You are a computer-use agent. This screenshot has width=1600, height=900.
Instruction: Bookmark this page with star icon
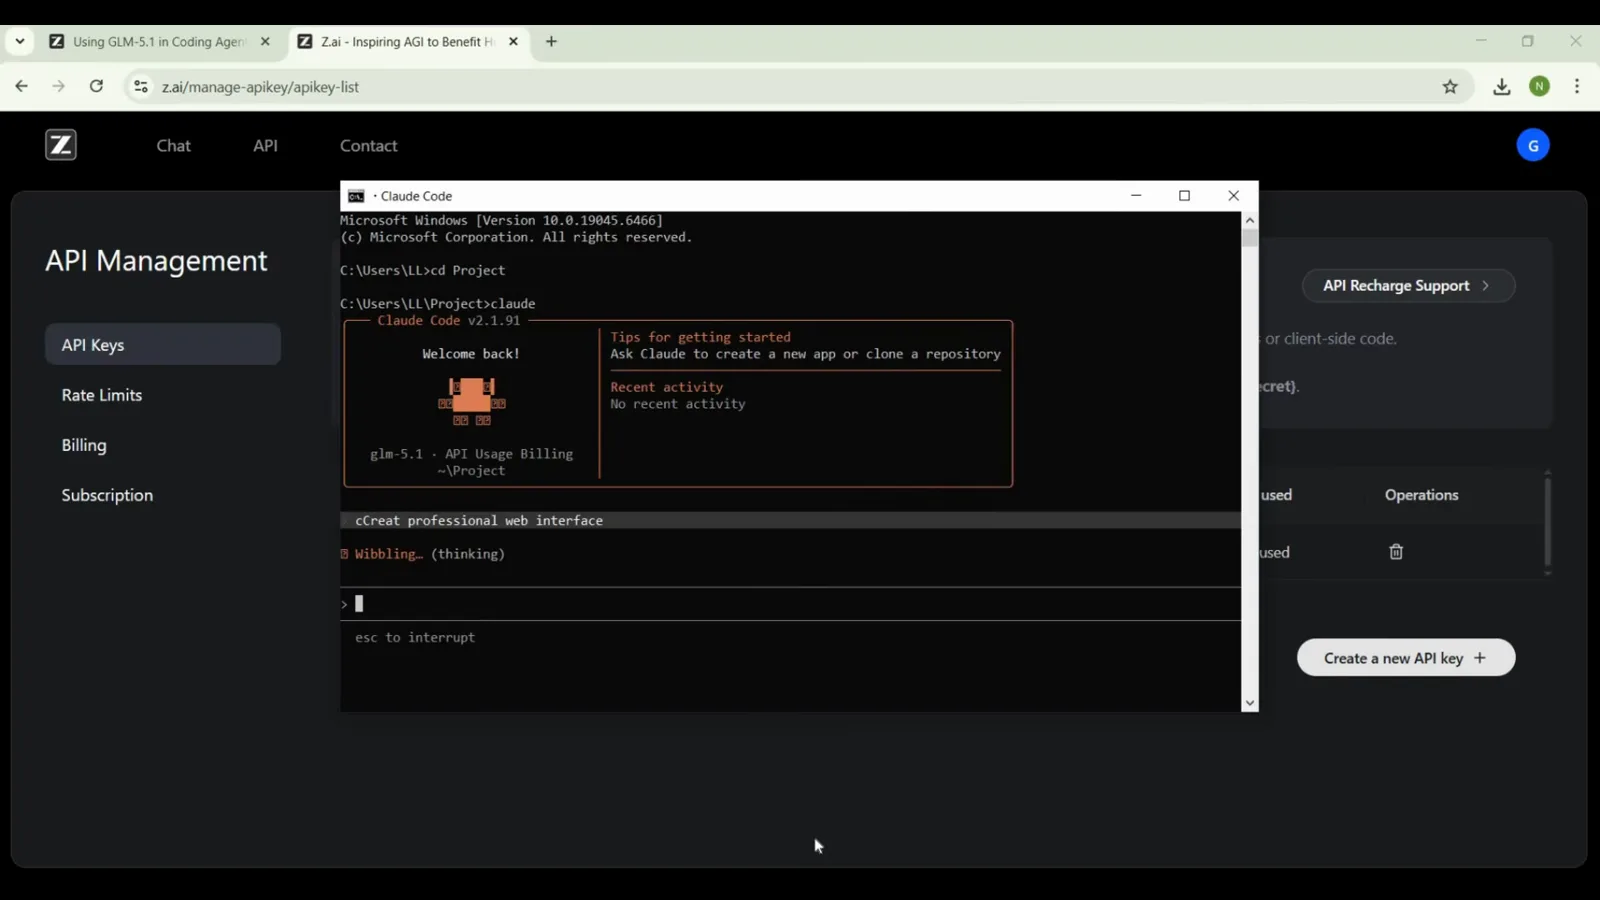(1450, 87)
